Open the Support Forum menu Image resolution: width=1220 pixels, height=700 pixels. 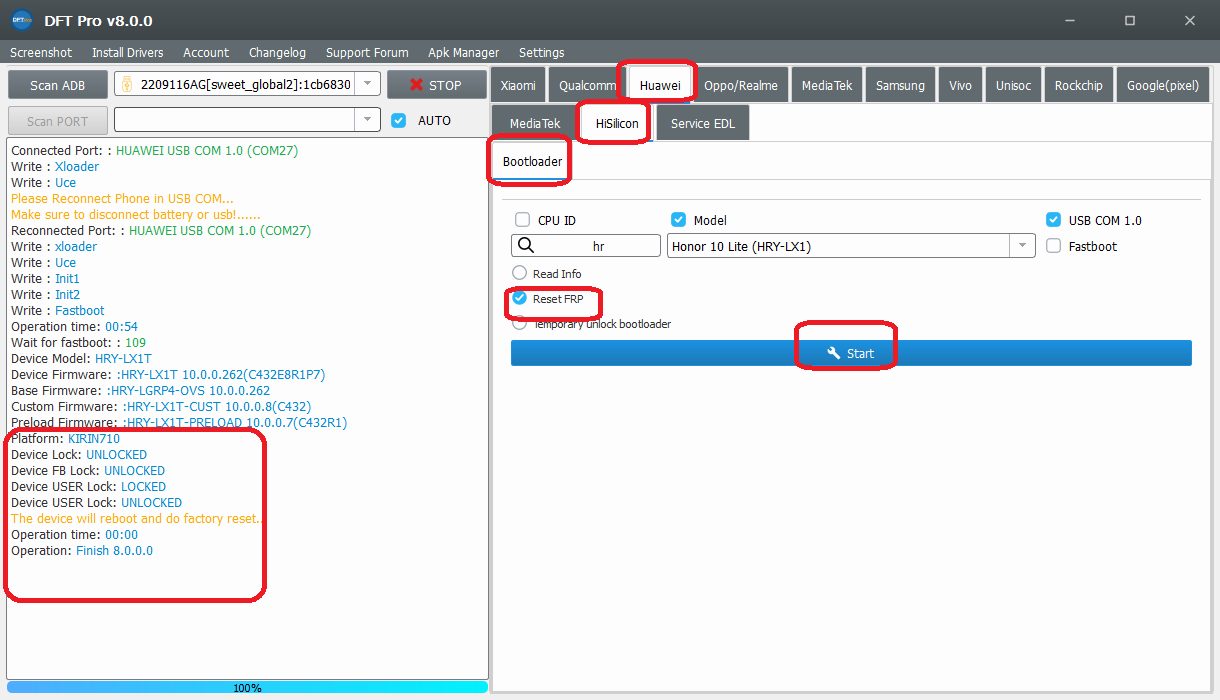point(367,52)
